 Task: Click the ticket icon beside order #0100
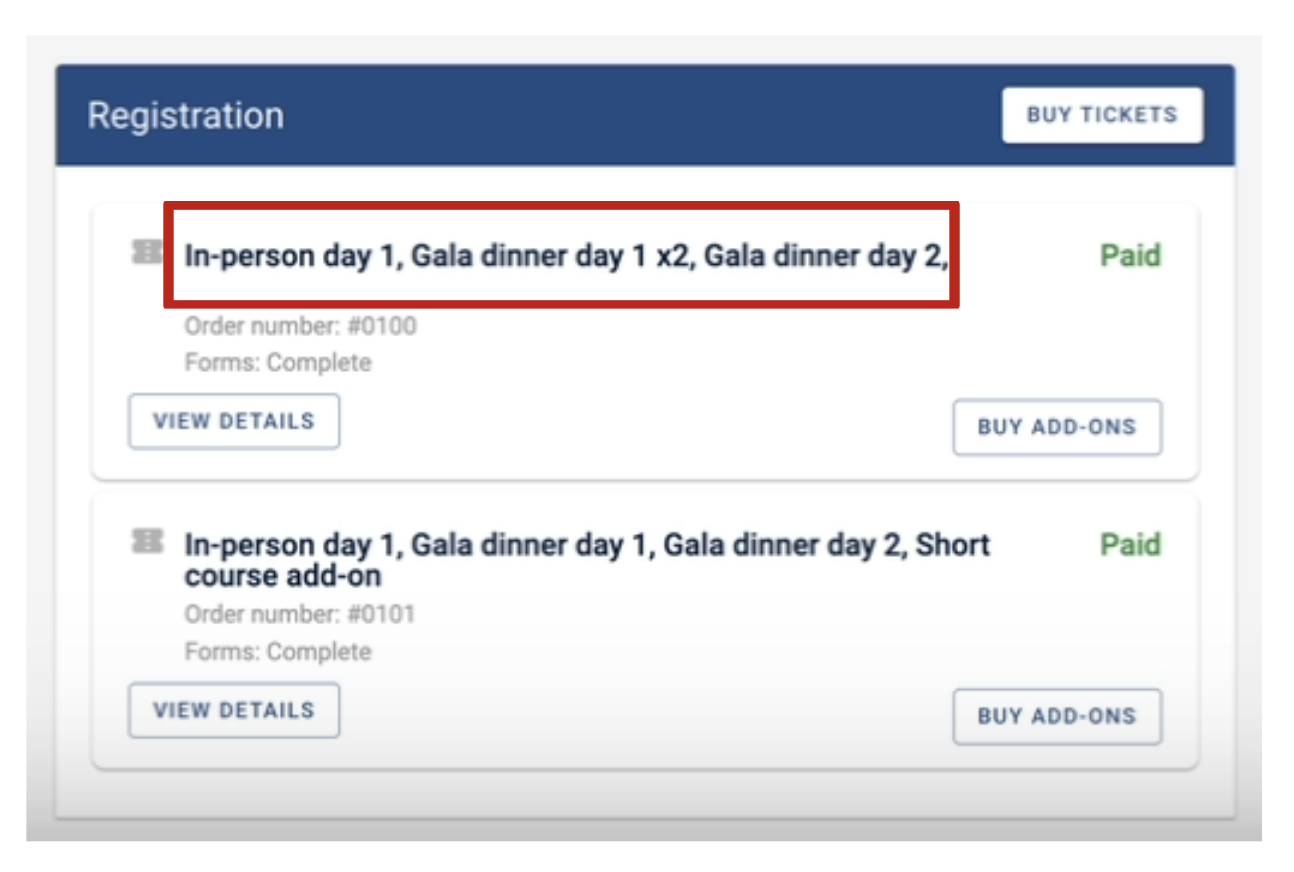pos(147,253)
